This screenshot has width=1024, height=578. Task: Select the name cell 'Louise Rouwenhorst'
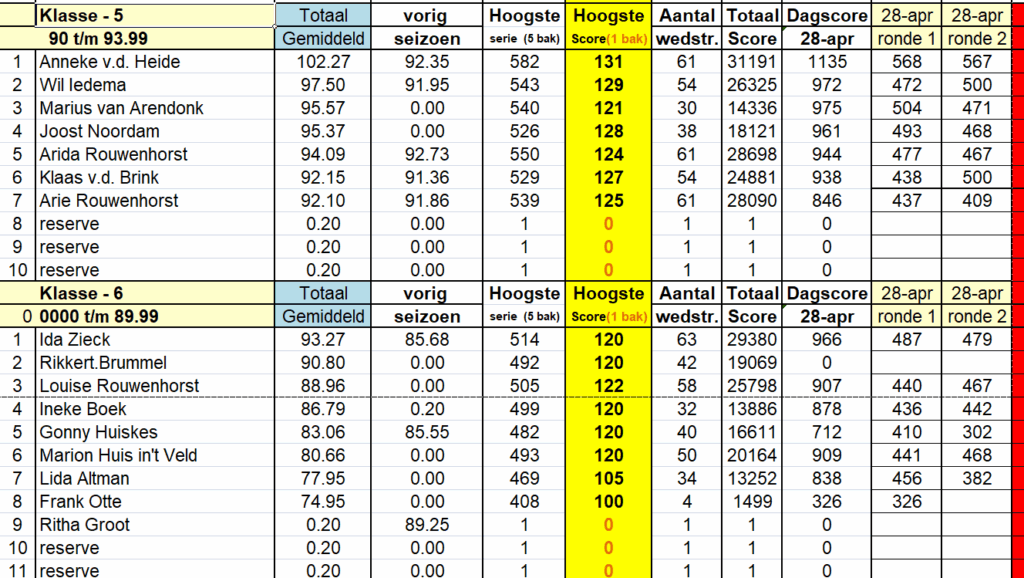[x=155, y=386]
